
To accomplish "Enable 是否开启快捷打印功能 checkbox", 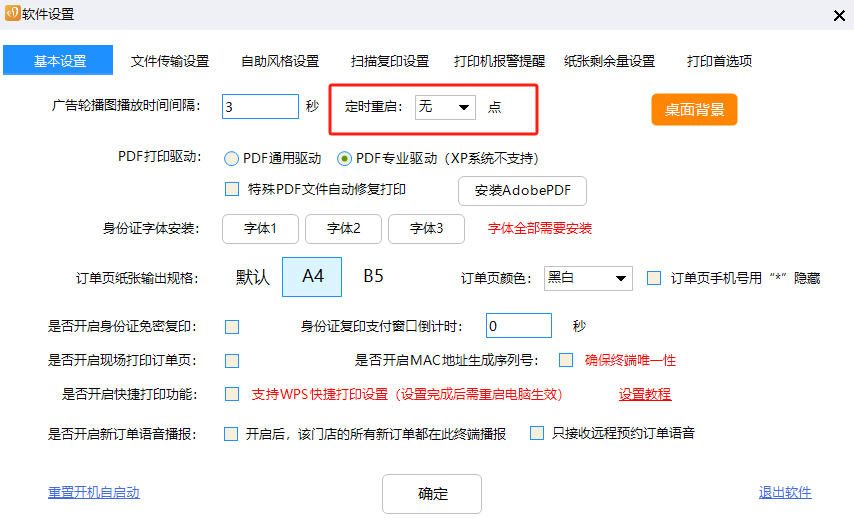I will (232, 394).
